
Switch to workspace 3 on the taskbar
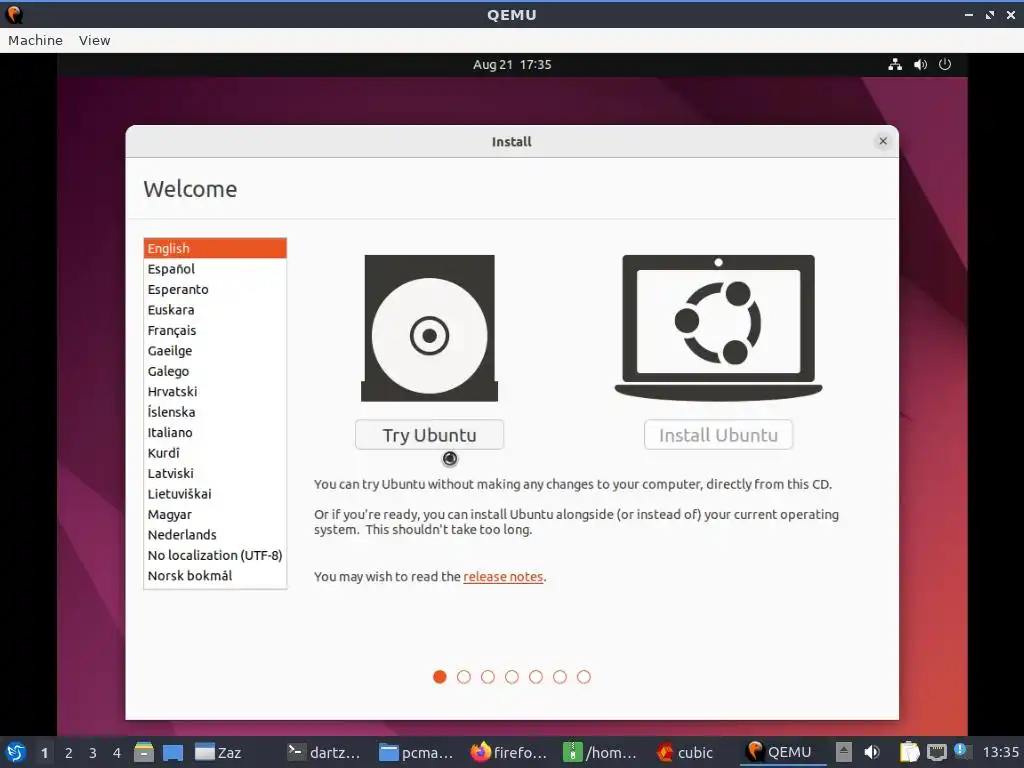click(x=93, y=753)
